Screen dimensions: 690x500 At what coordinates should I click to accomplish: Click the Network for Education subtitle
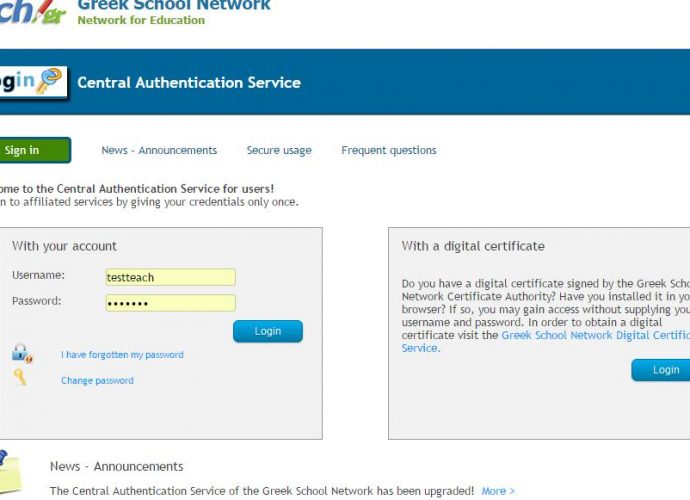pos(141,20)
